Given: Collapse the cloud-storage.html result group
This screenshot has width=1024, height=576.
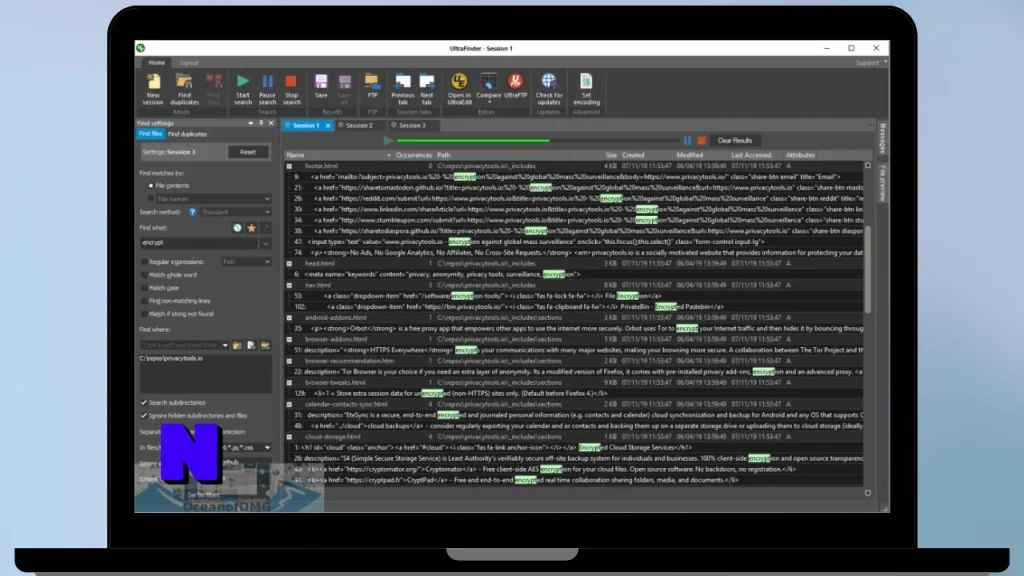Looking at the screenshot, I should [289, 437].
